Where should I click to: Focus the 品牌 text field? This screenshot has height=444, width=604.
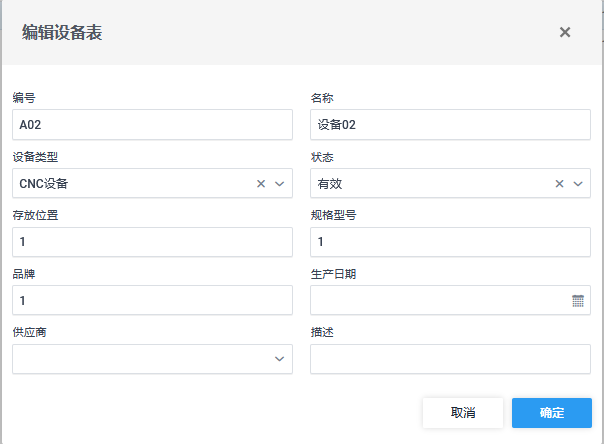point(152,301)
